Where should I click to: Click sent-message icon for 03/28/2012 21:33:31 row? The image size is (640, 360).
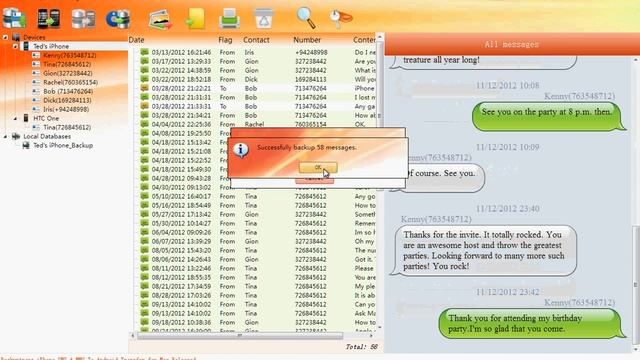point(144,106)
